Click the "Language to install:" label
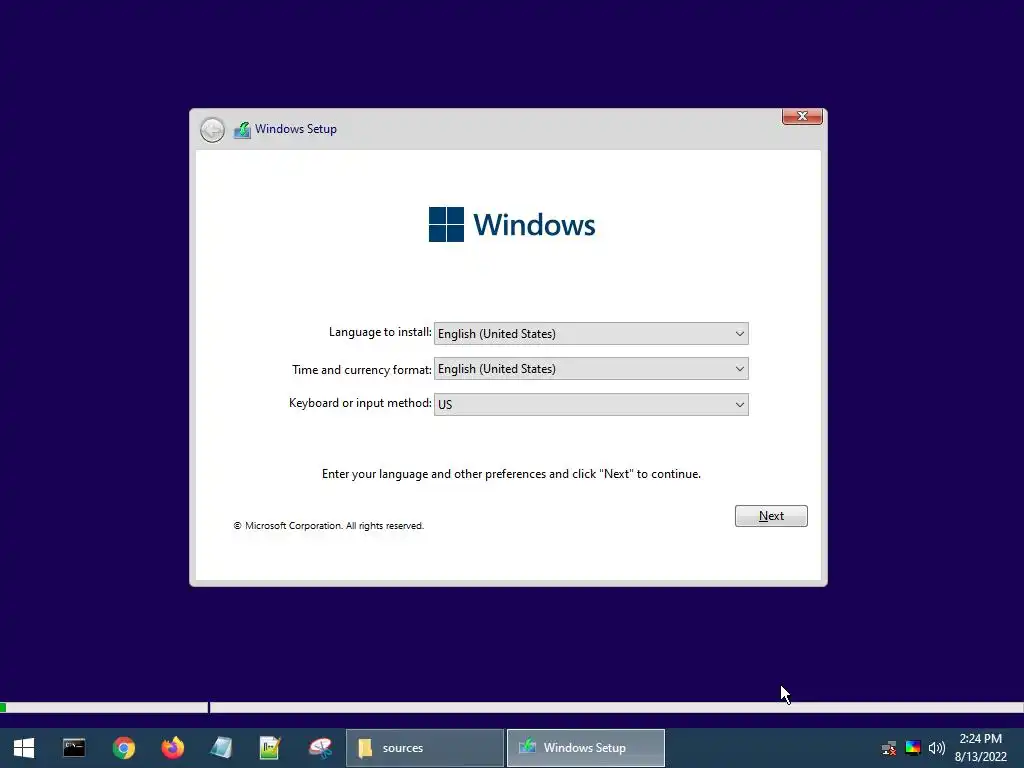This screenshot has width=1024, height=768. [380, 332]
